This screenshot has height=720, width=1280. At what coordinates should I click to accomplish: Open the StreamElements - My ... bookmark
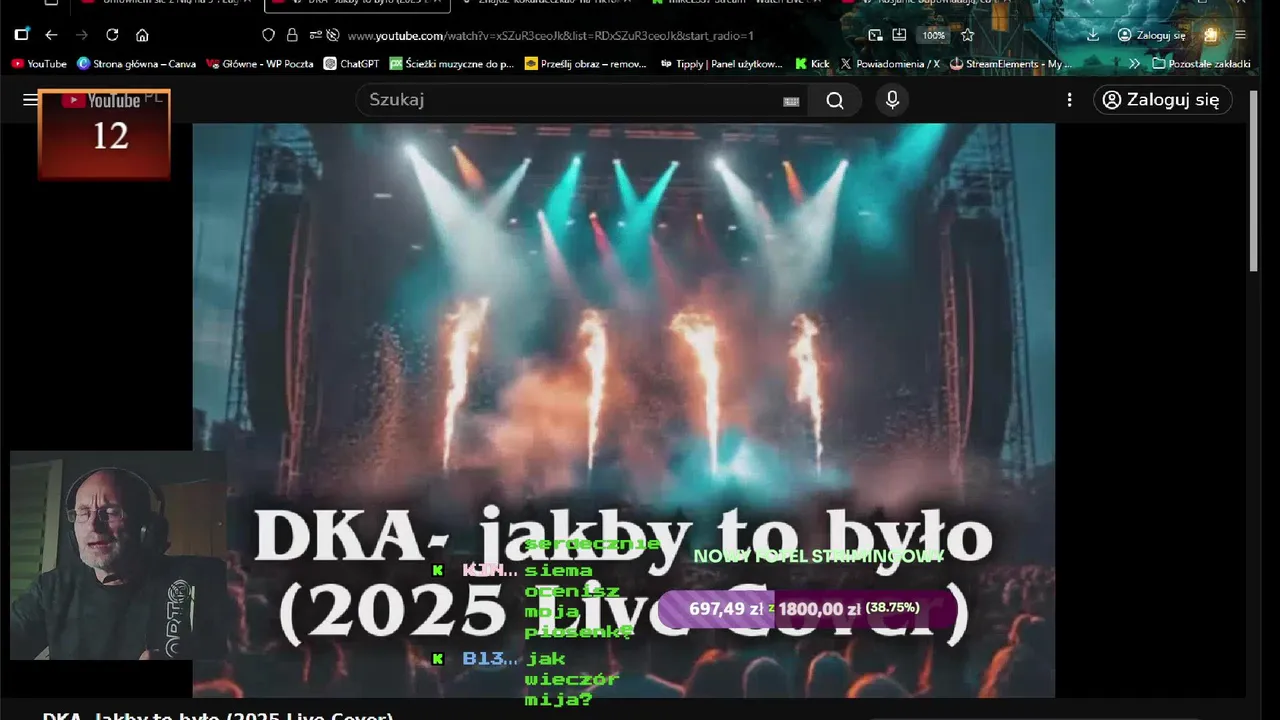tap(1010, 63)
